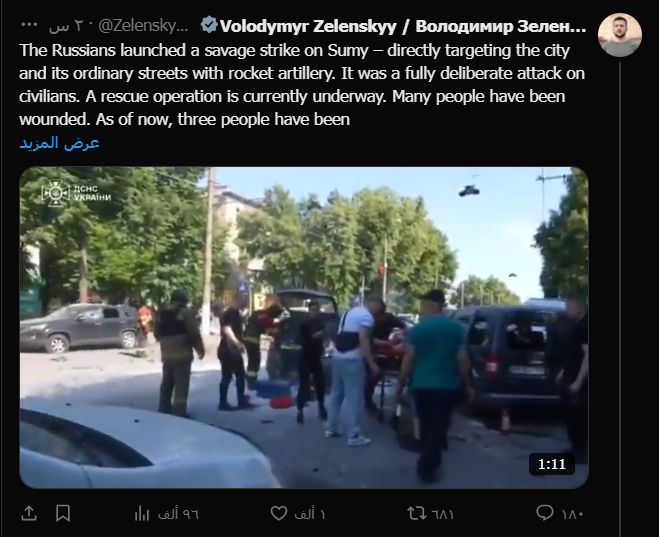The image size is (659, 537).
Task: Click the ١٨٠ replies count
Action: [572, 514]
